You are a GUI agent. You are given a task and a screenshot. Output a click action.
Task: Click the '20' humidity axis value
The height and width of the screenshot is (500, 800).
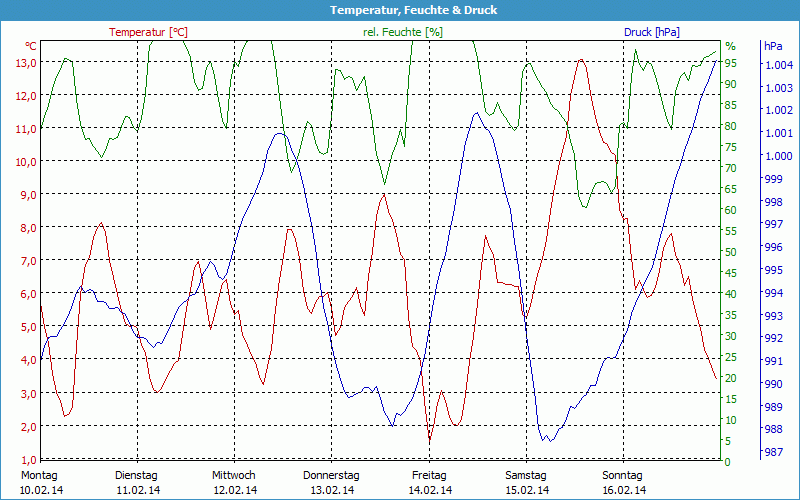[x=731, y=378]
